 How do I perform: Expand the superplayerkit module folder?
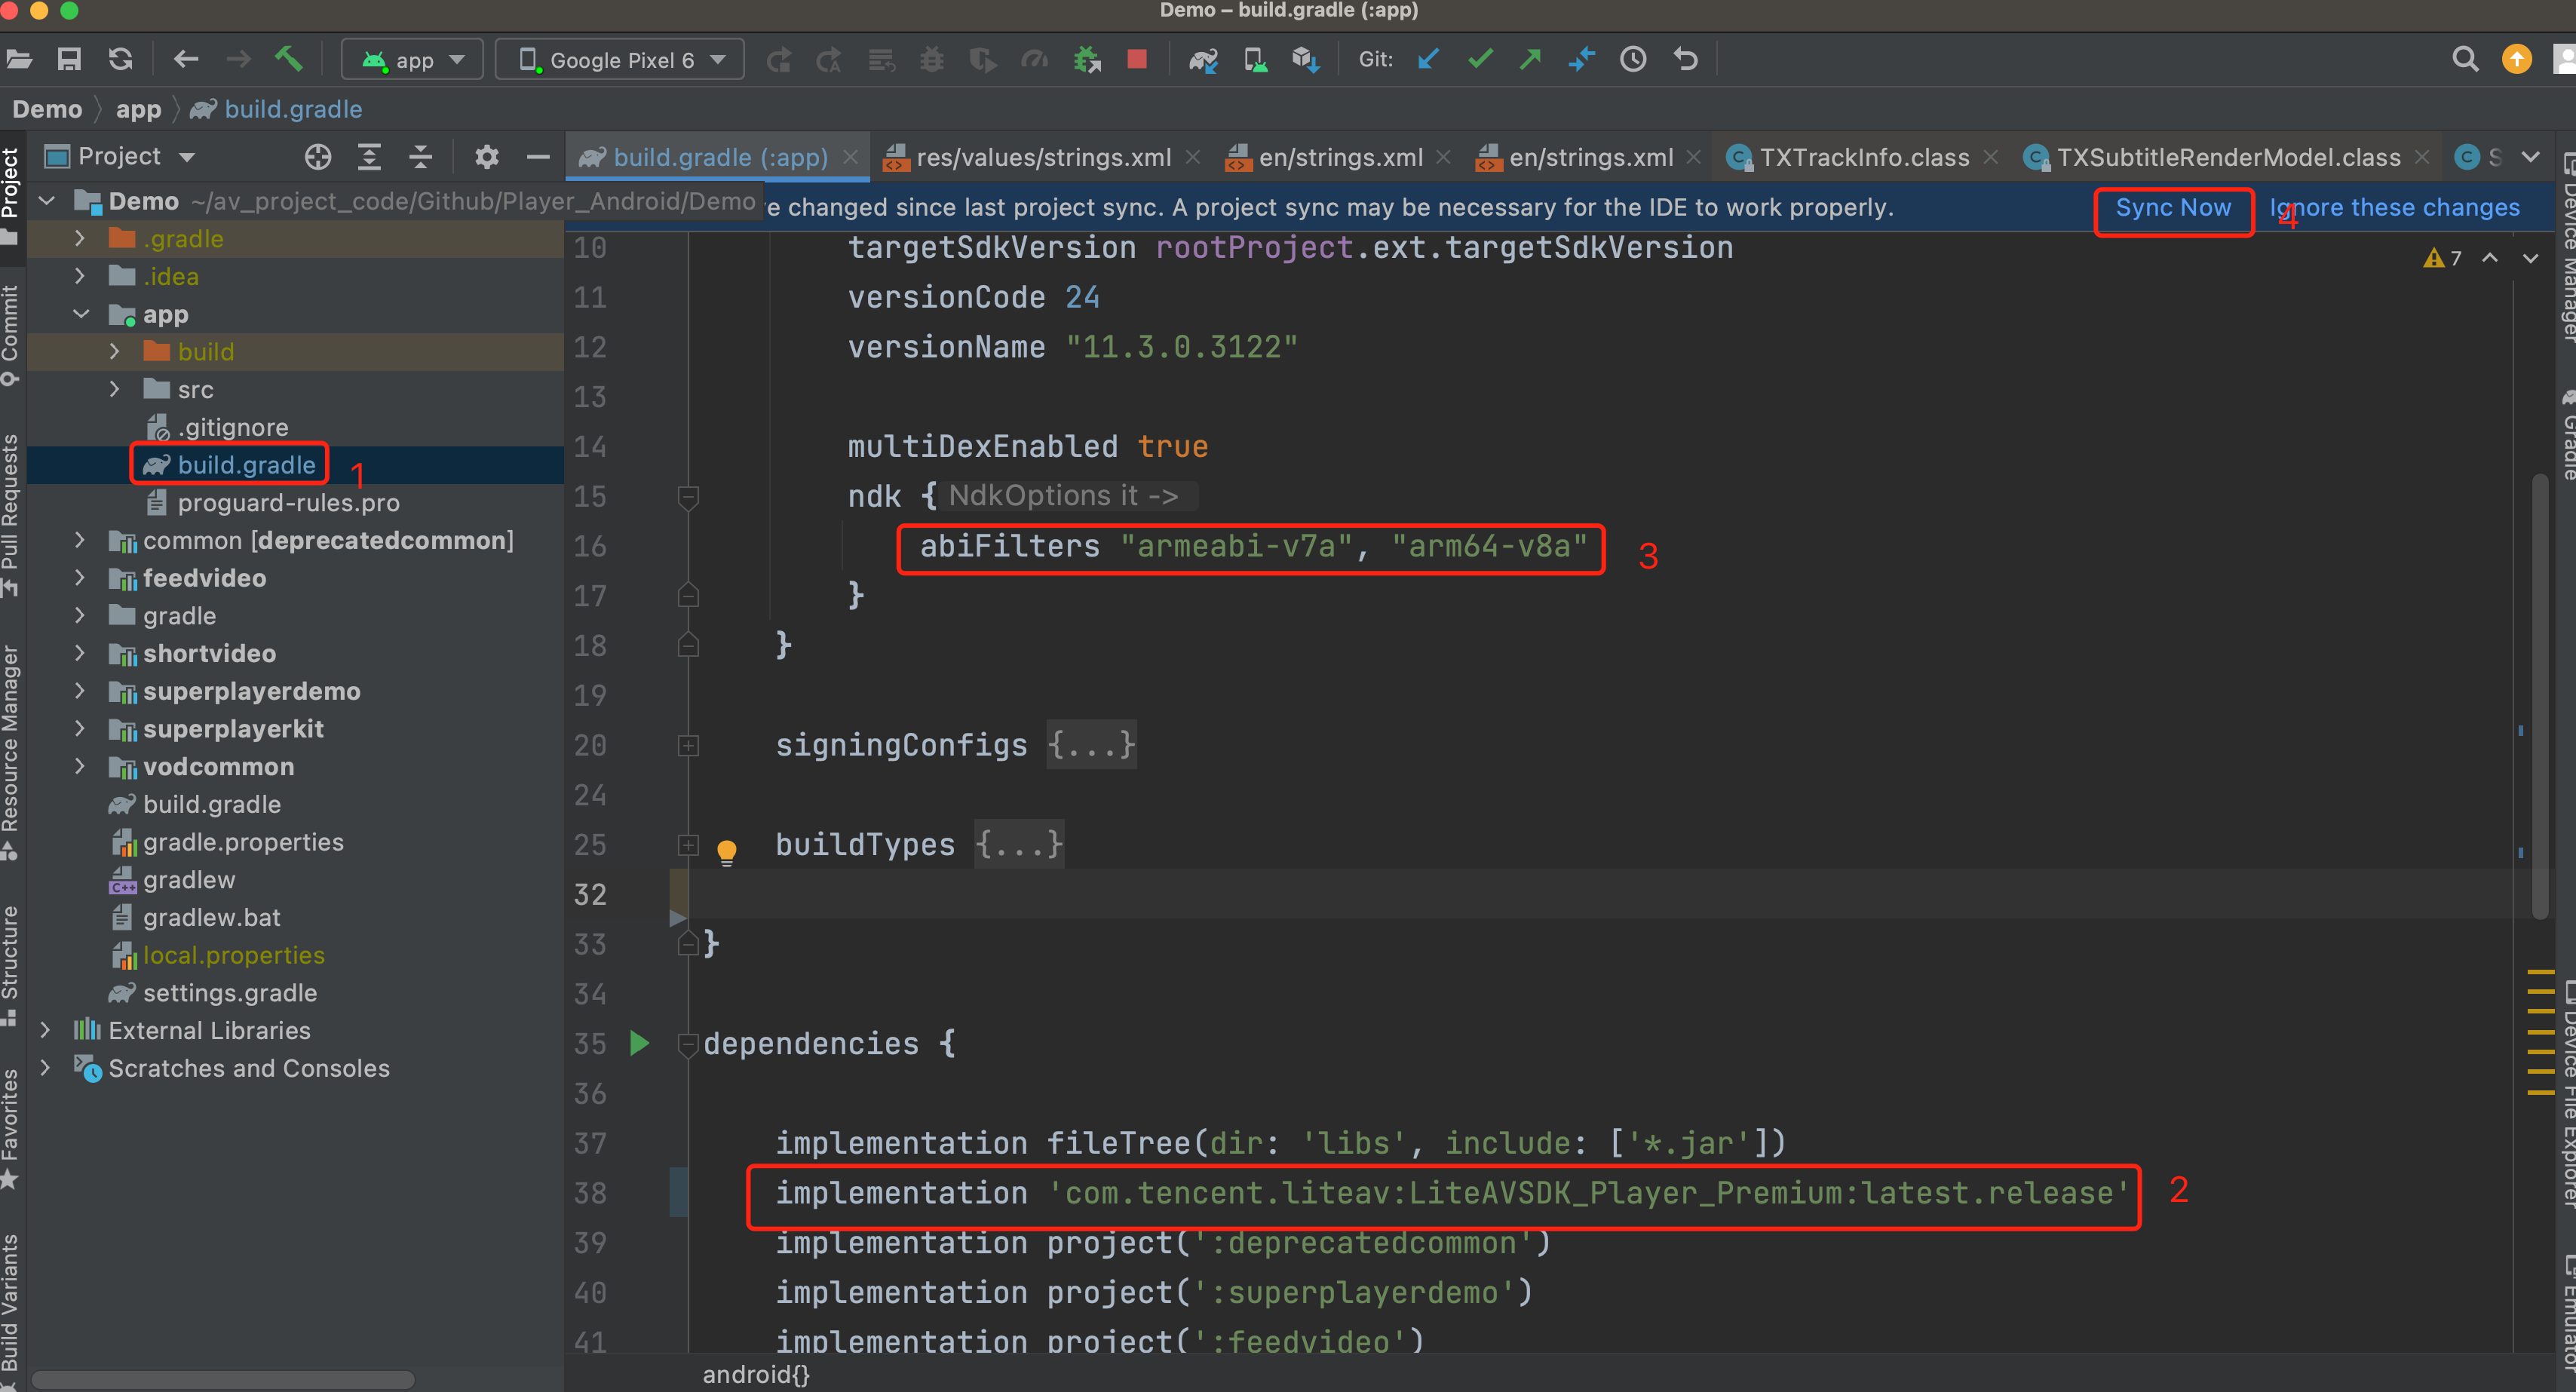[80, 729]
